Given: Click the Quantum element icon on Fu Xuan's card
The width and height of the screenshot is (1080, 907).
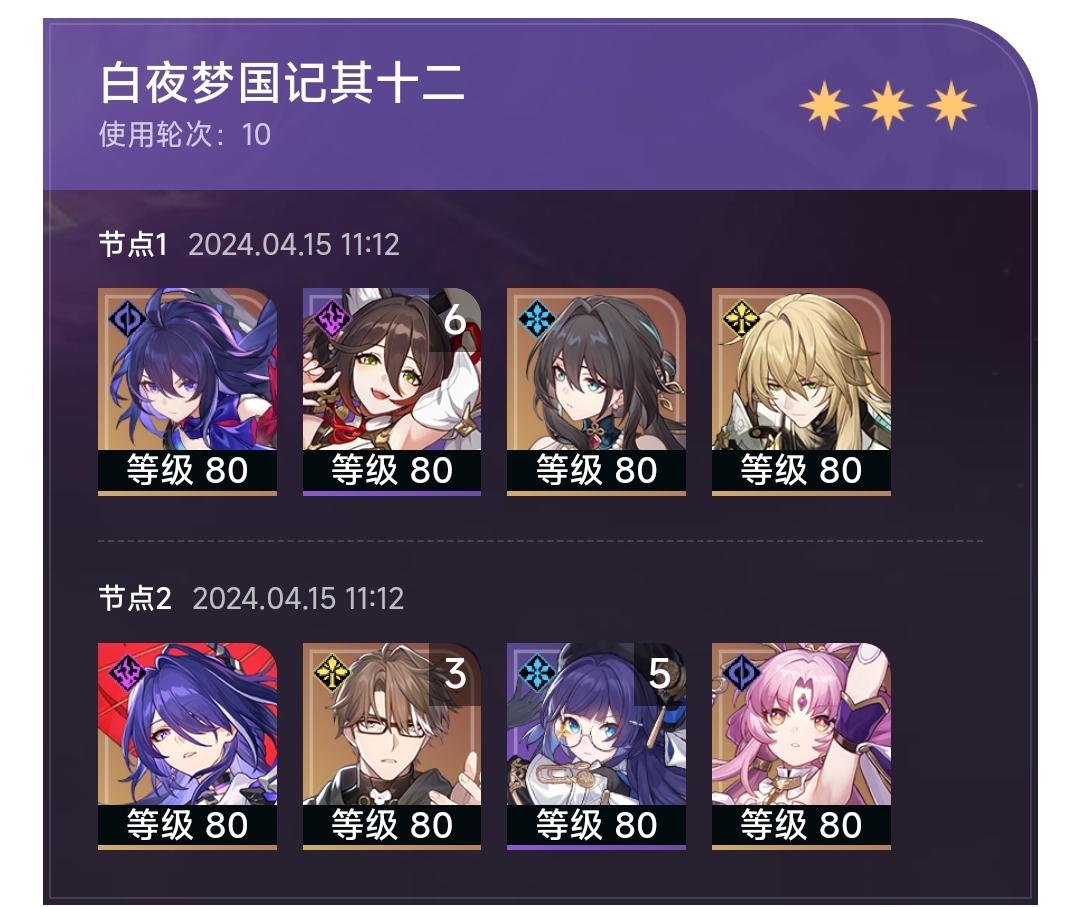Looking at the screenshot, I should (x=741, y=673).
